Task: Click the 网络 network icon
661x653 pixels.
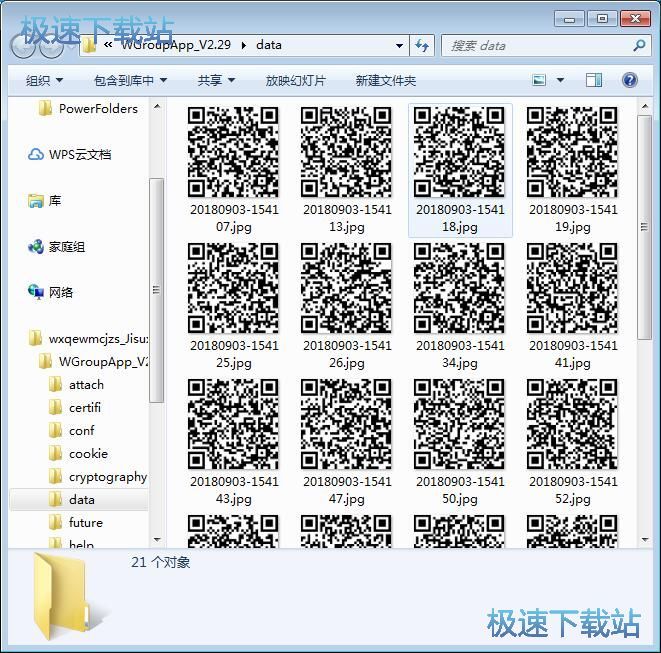Action: pyautogui.click(x=36, y=292)
